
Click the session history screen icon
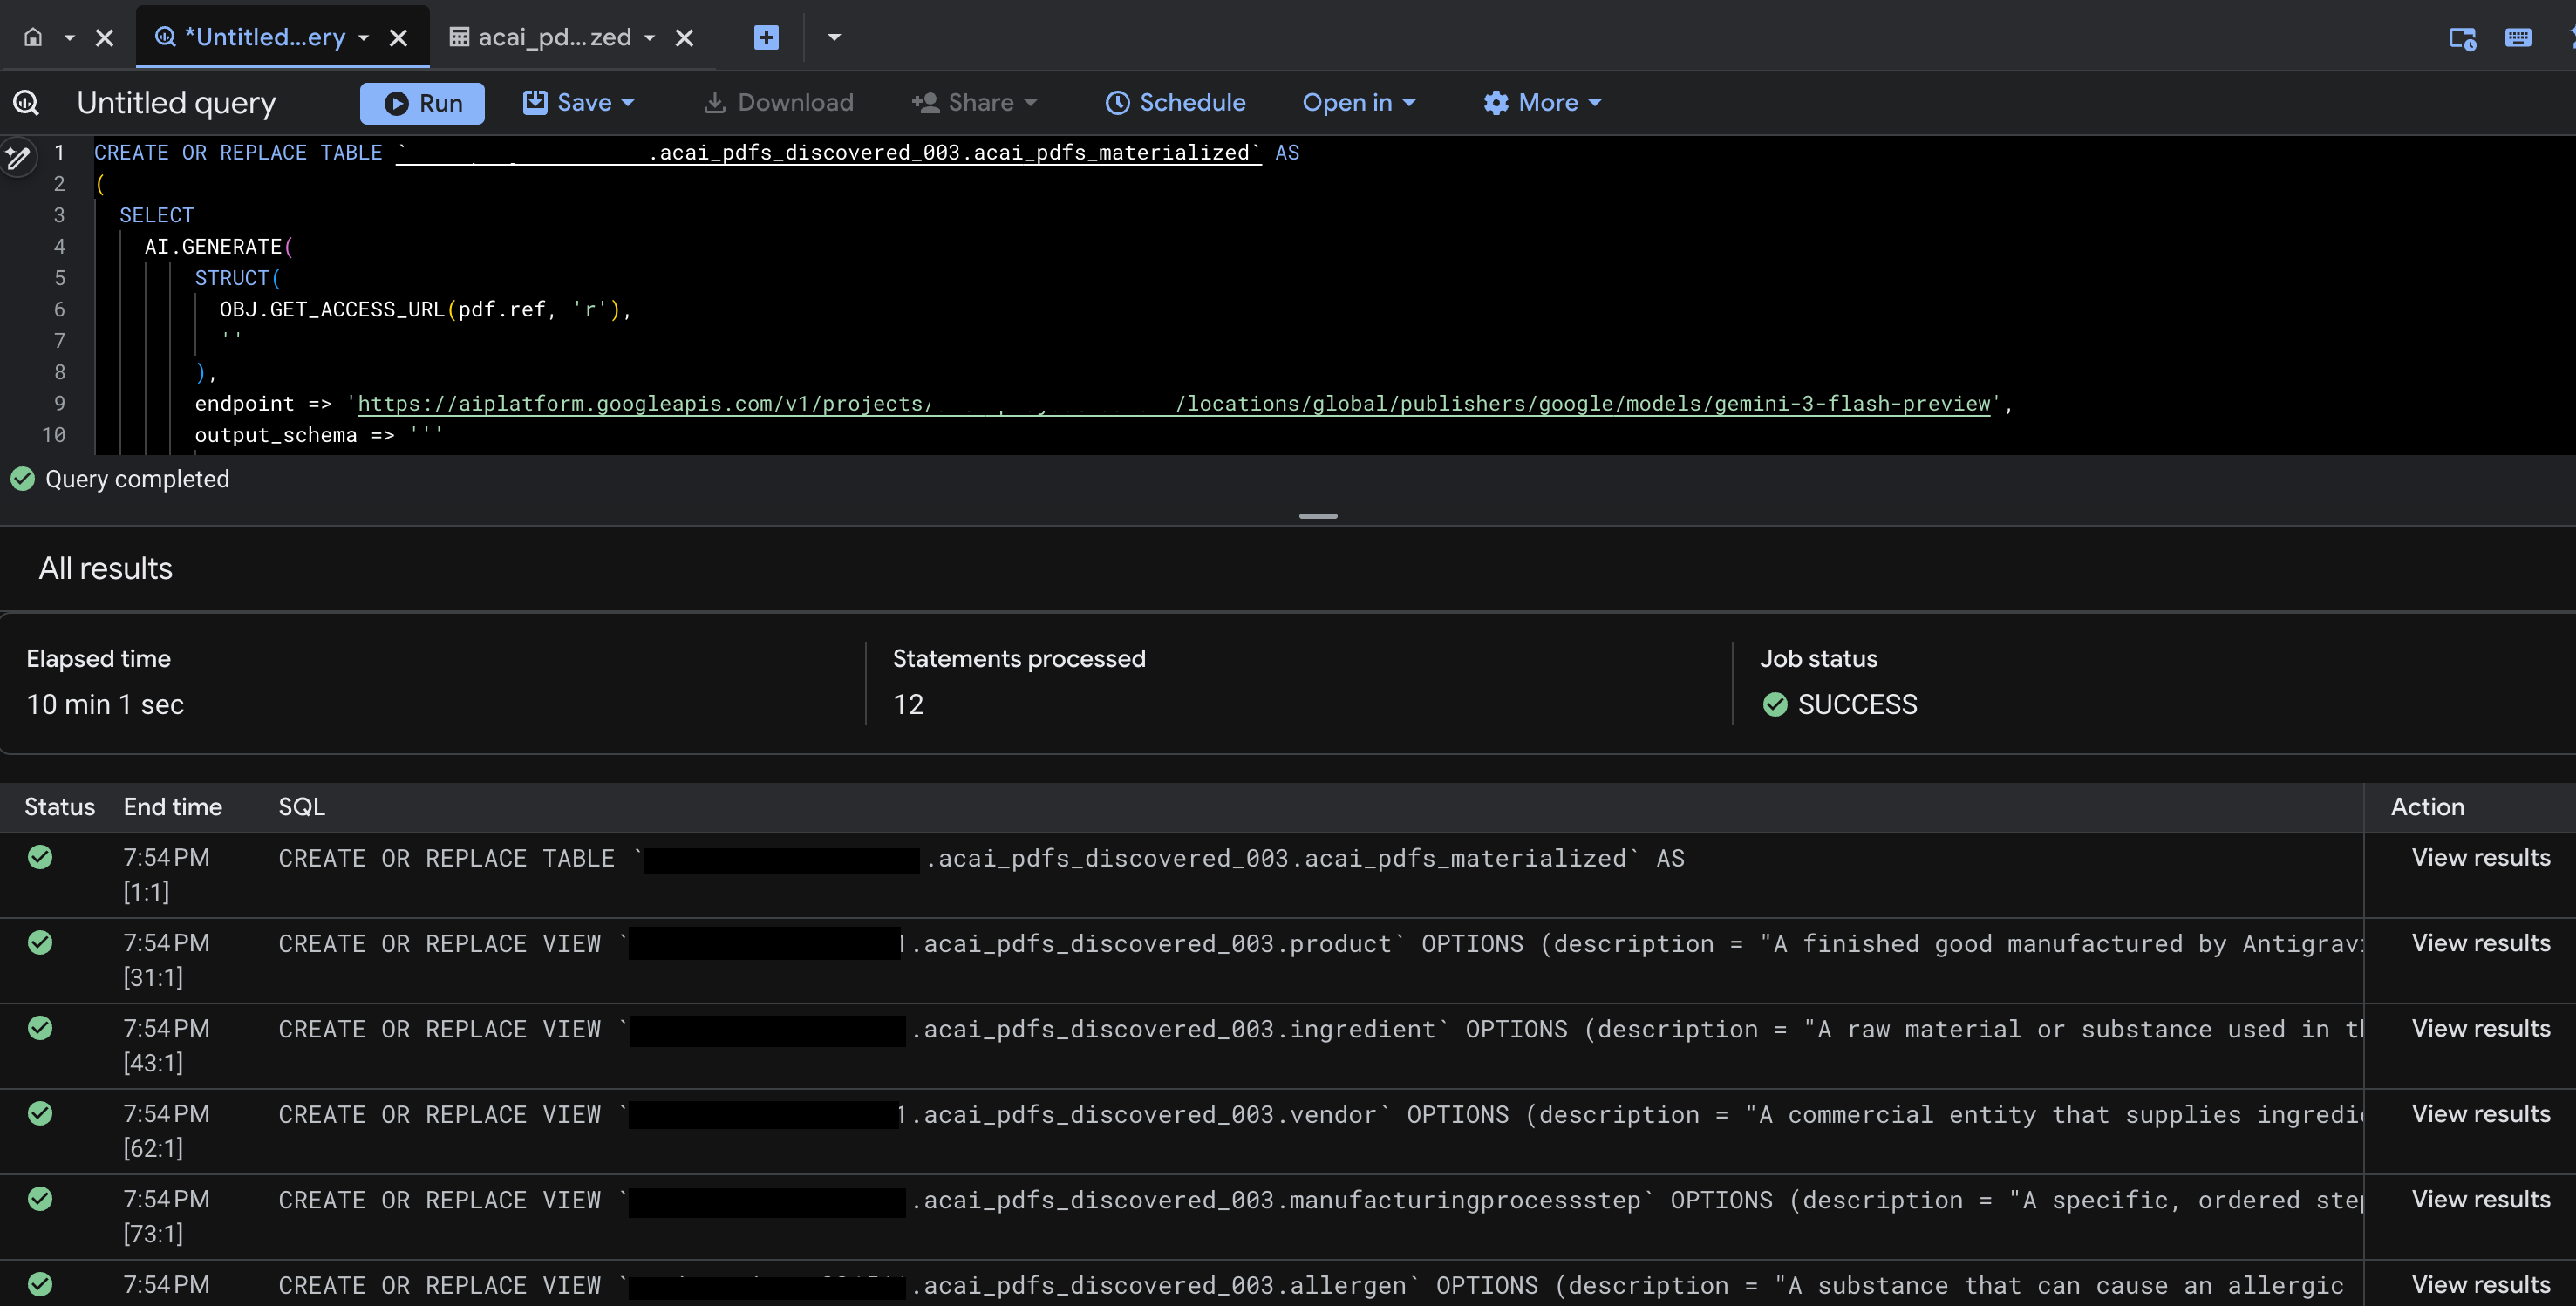click(x=2461, y=37)
